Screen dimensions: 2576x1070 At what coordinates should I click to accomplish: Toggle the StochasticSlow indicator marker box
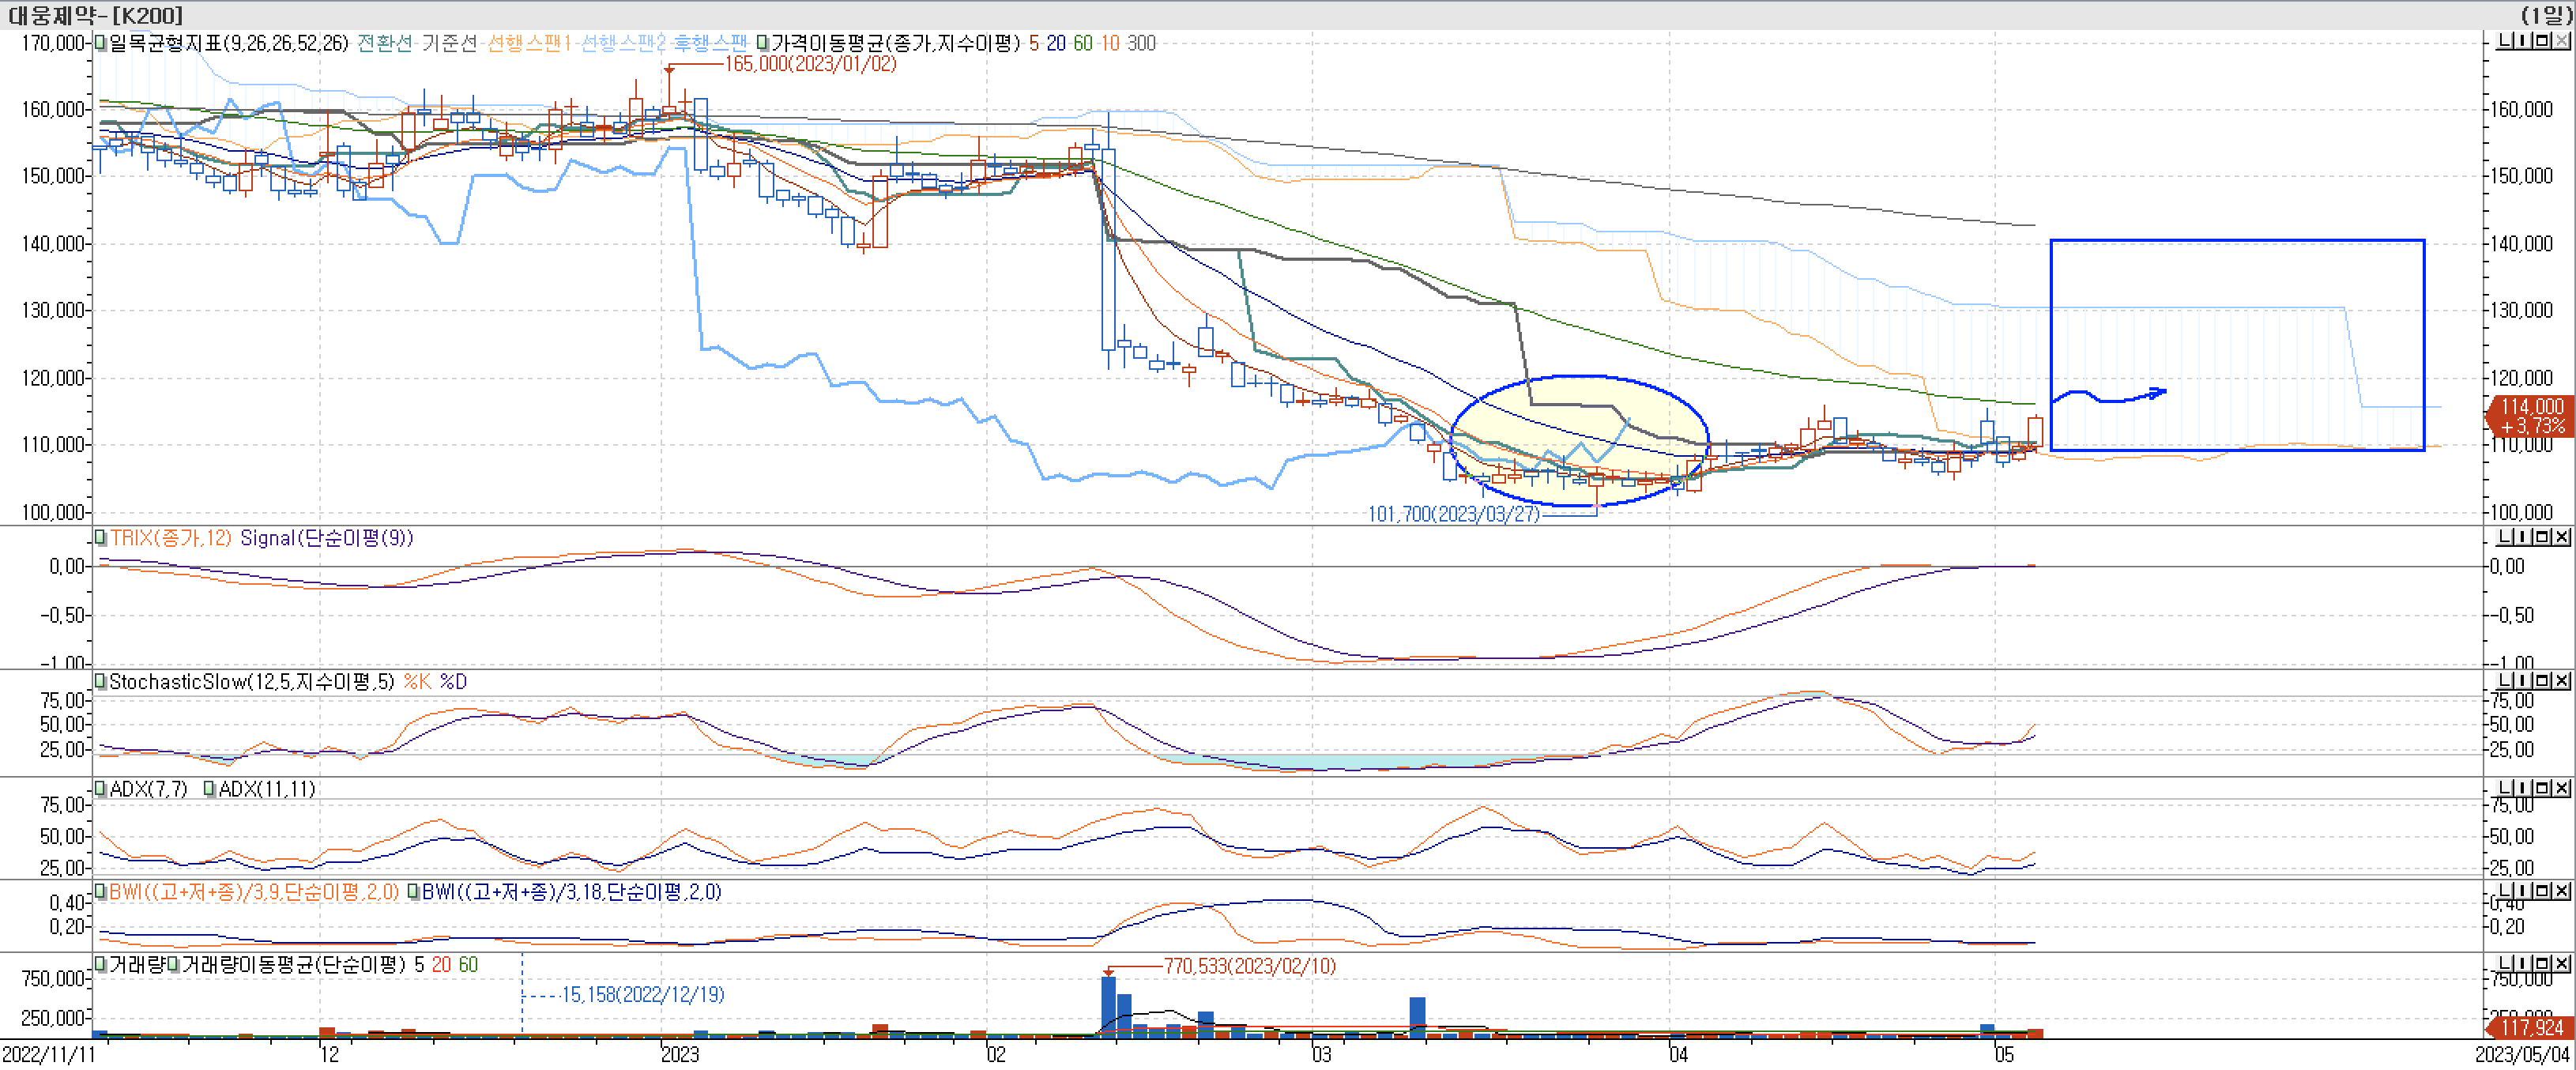click(x=100, y=681)
